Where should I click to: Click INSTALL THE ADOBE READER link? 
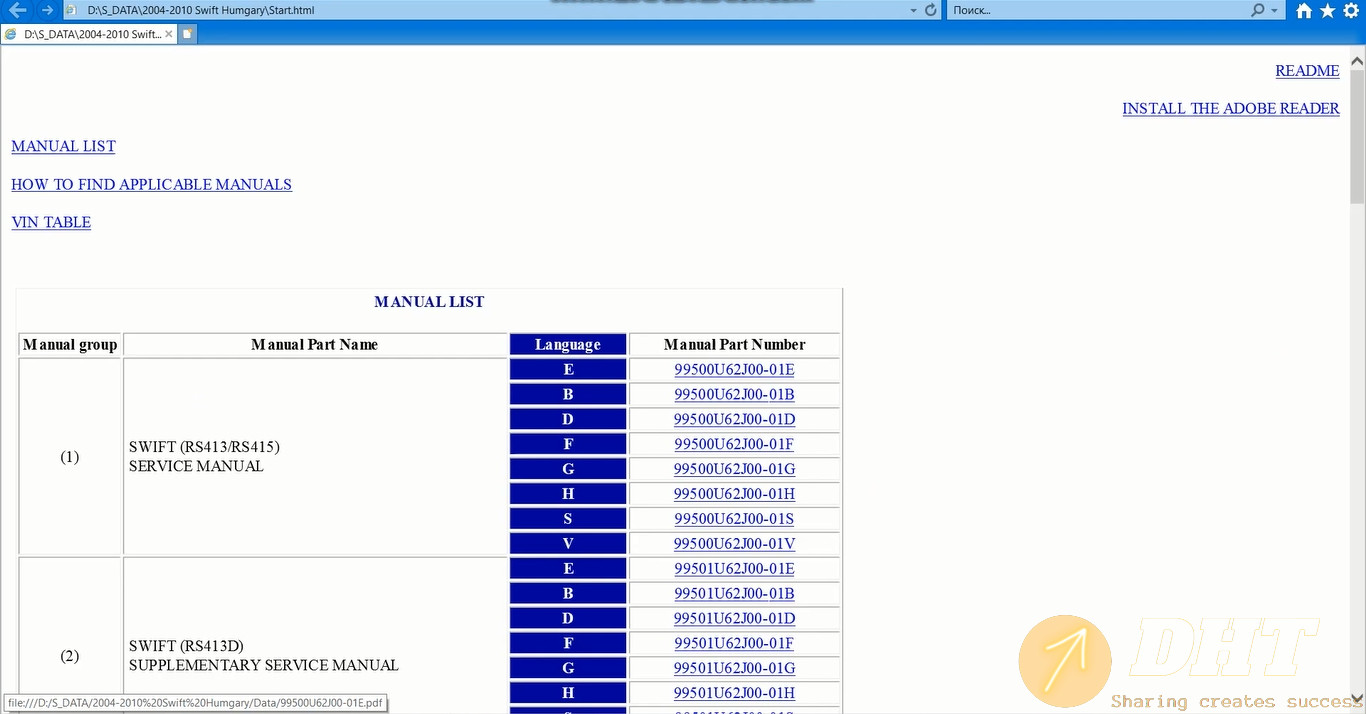(x=1230, y=109)
